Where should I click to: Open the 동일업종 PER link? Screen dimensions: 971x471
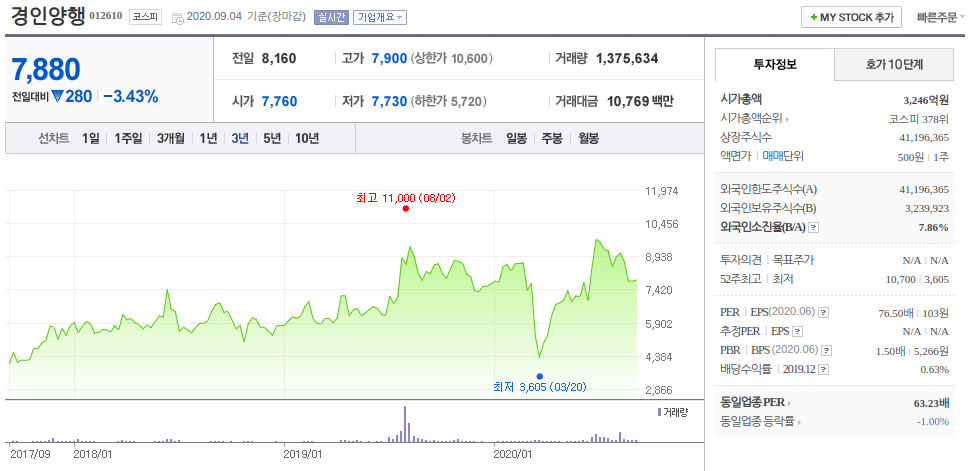[755, 402]
